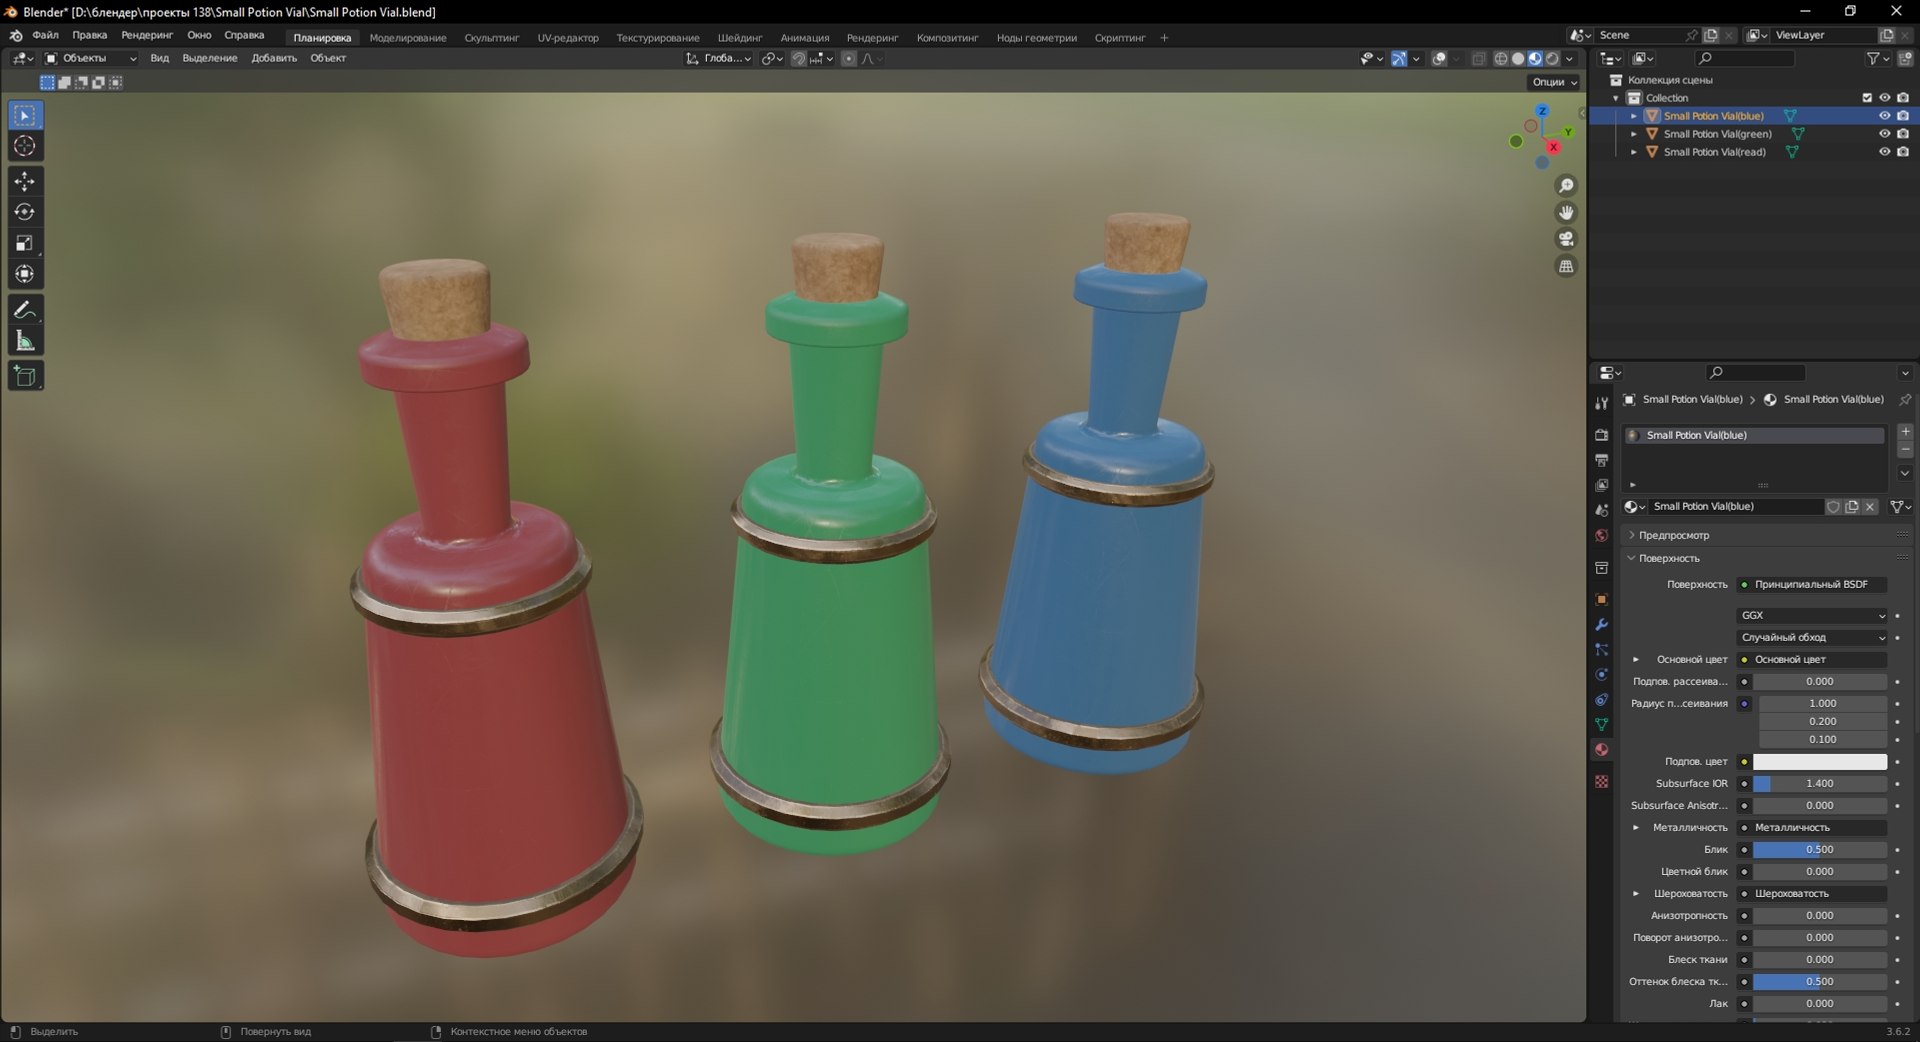Open the Material properties tab icon
Screen dimensions: 1920x1042
(x=1601, y=750)
